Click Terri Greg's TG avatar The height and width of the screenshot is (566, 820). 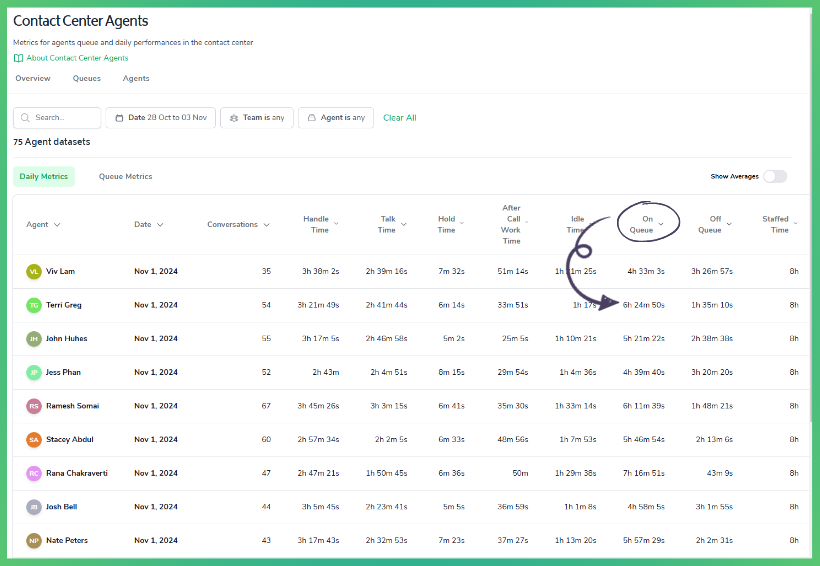coord(34,305)
